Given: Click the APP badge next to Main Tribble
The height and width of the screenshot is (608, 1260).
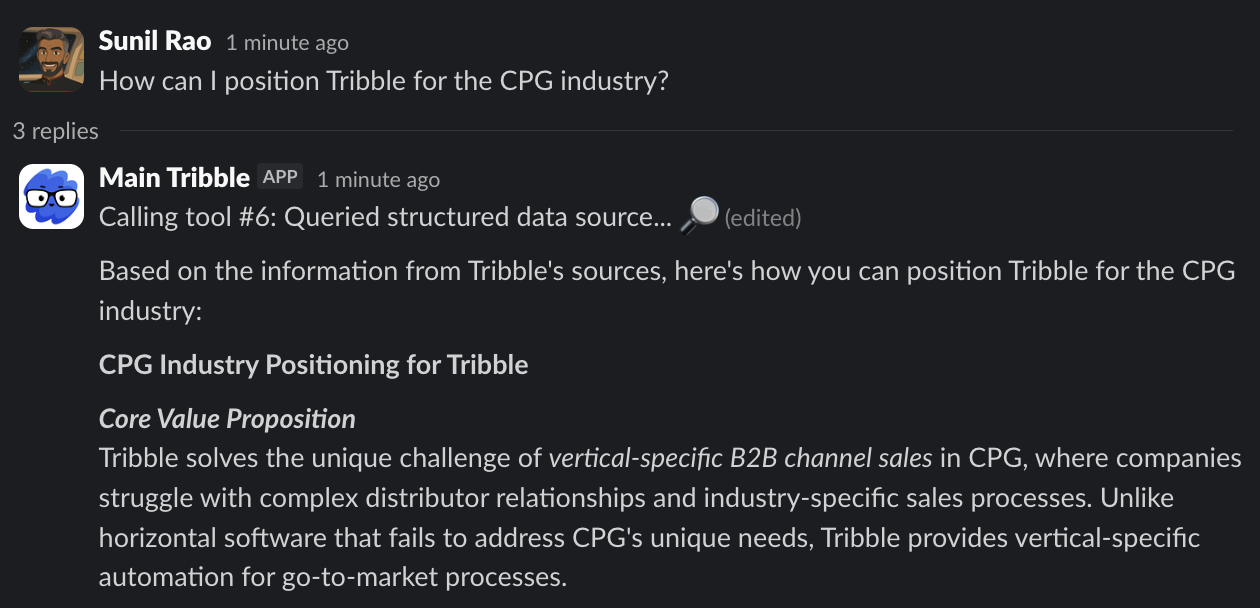Looking at the screenshot, I should tap(281, 176).
